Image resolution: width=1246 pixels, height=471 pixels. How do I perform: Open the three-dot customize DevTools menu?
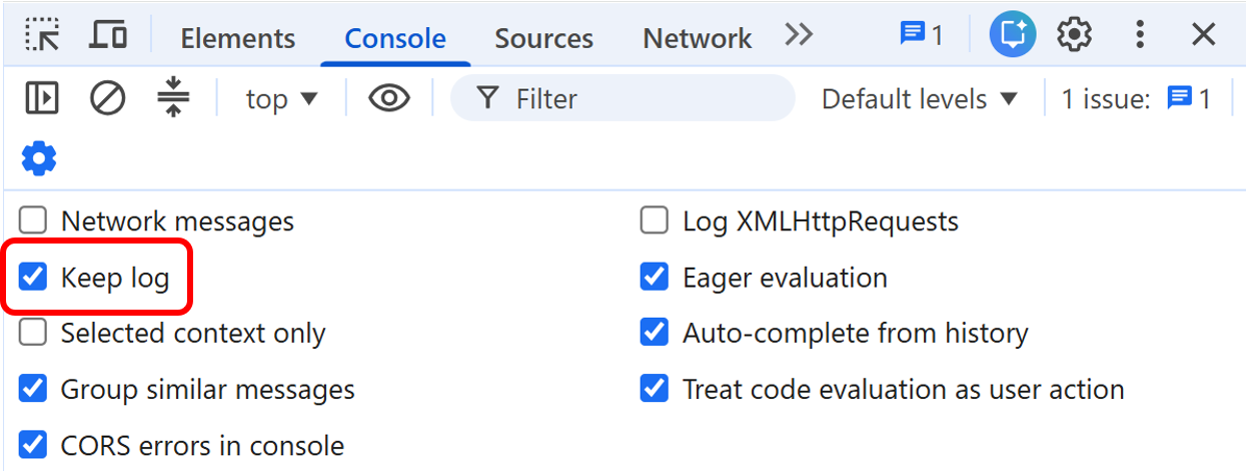1139,35
